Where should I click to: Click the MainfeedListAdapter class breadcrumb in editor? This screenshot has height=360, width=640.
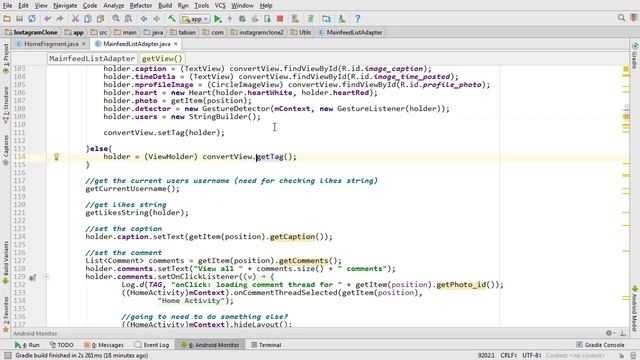(x=92, y=58)
